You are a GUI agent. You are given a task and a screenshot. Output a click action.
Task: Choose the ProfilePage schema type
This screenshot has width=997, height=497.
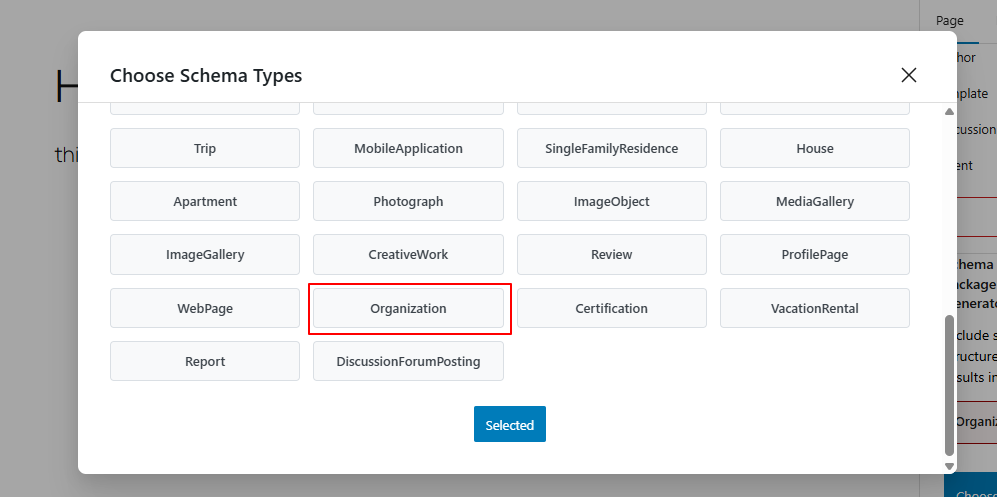pyautogui.click(x=814, y=255)
